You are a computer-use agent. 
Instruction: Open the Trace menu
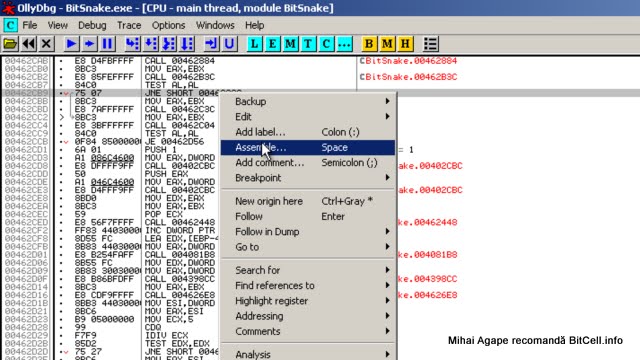click(x=129, y=25)
